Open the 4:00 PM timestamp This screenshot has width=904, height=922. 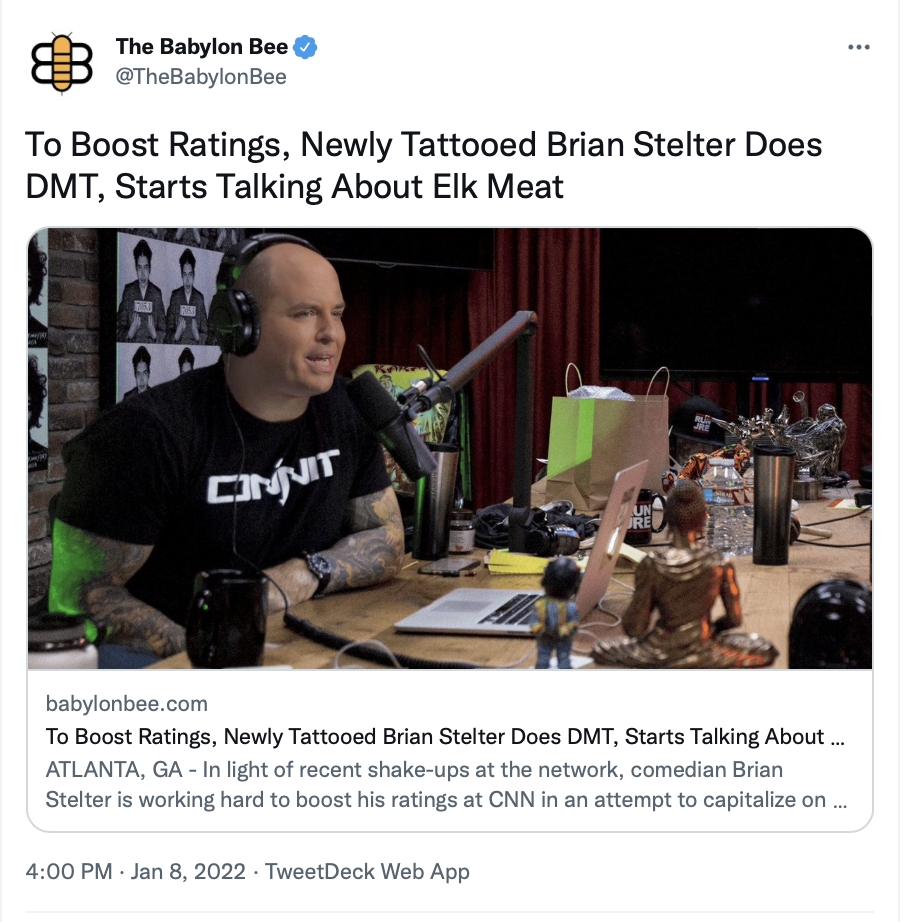coord(69,871)
